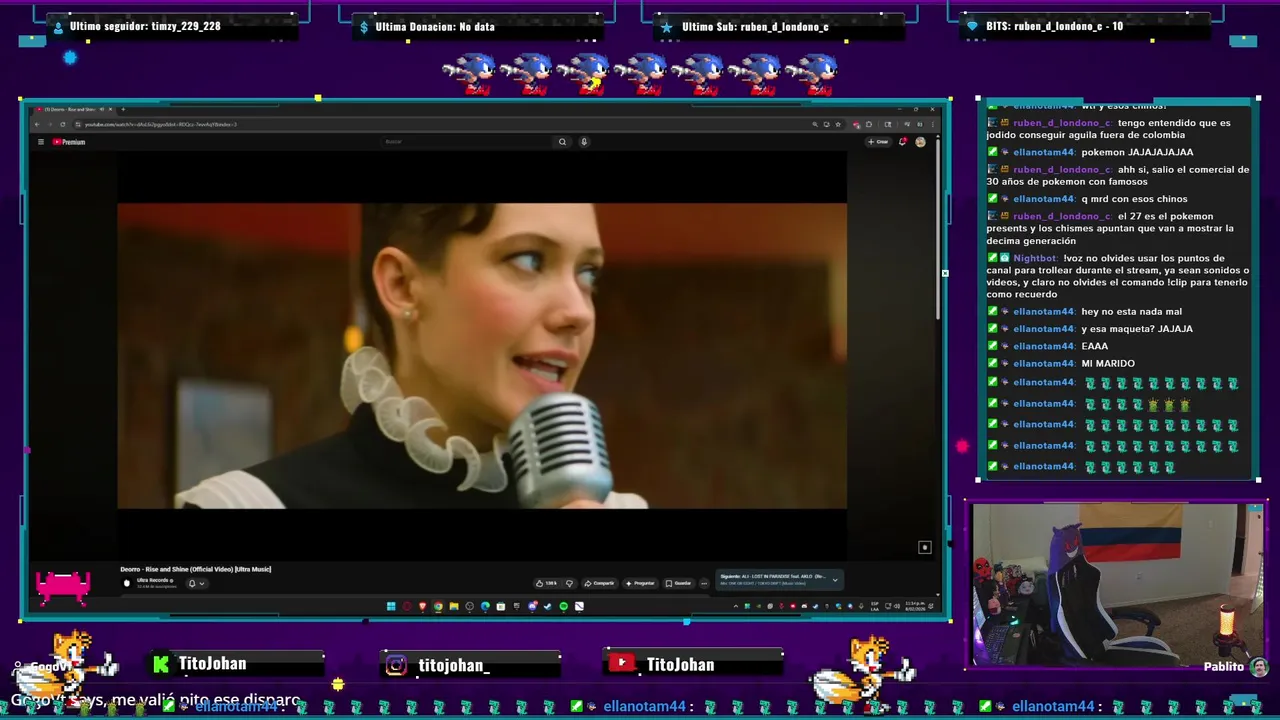Click the video title Deorro - Rise and Shine
The width and height of the screenshot is (1280, 720).
[x=196, y=569]
